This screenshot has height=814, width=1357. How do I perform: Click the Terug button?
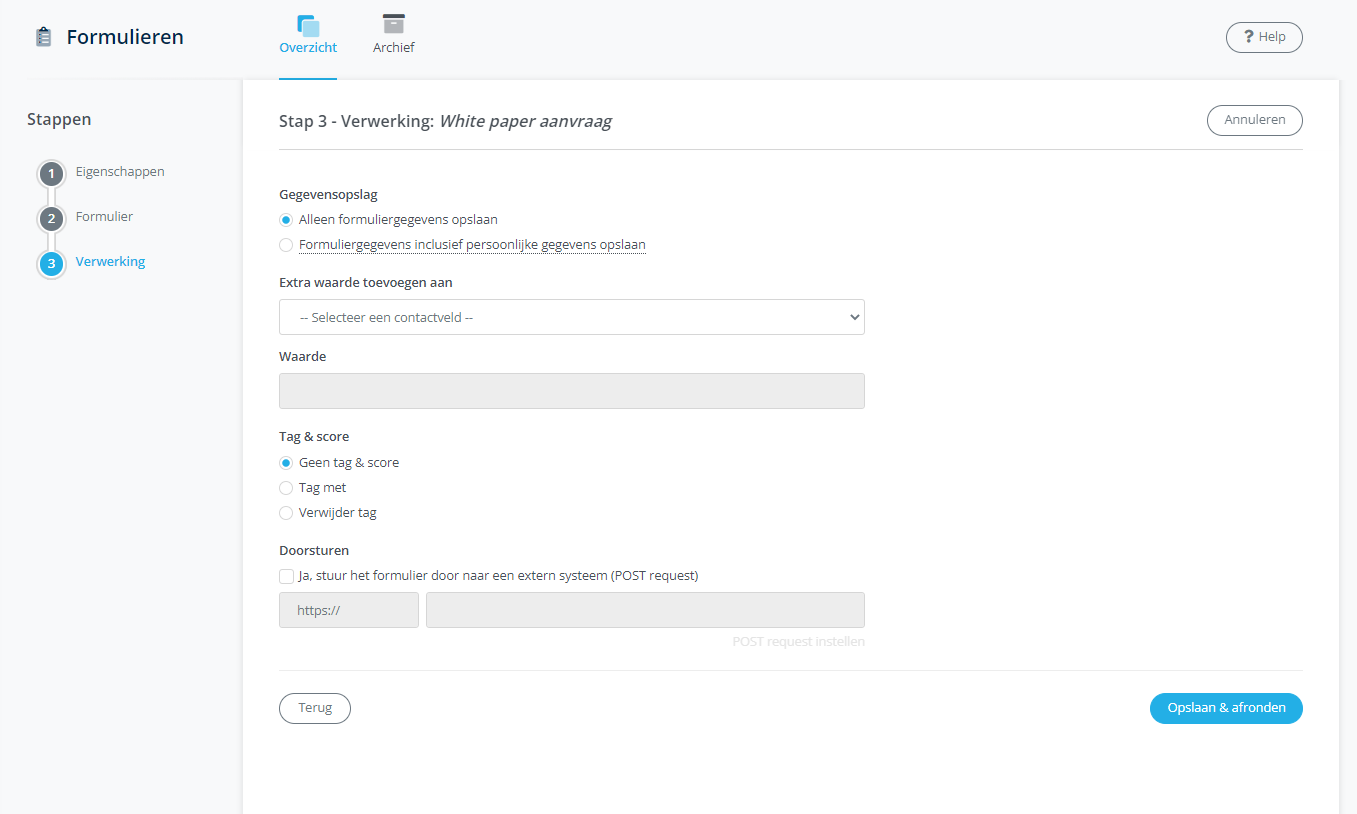coord(314,708)
